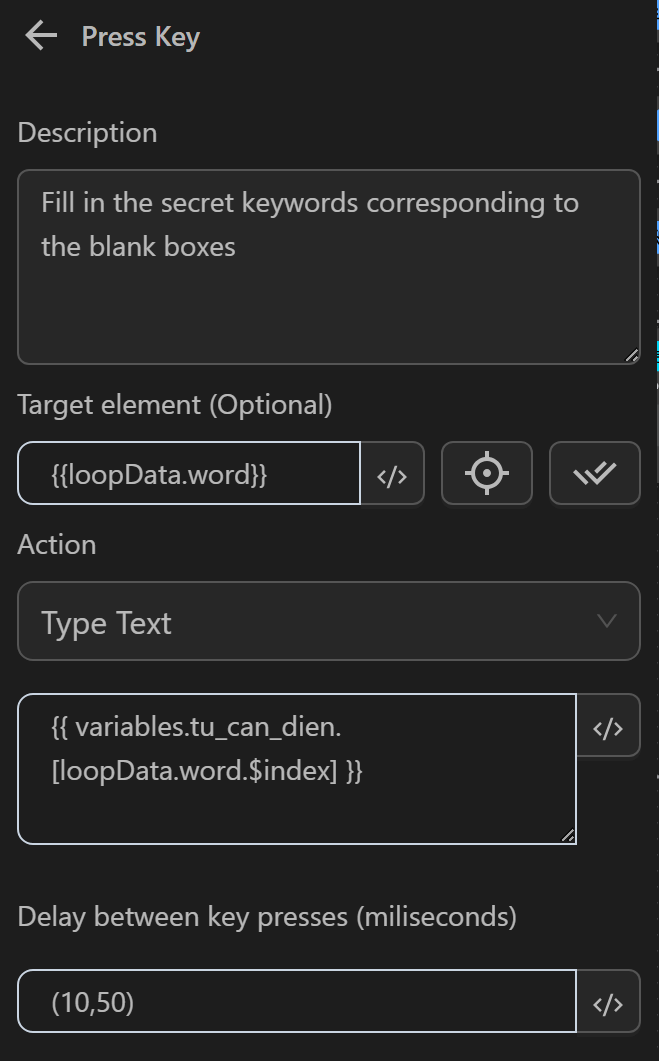The image size is (659, 1061).
Task: Toggle expression input for the delay value
Action: (608, 1001)
